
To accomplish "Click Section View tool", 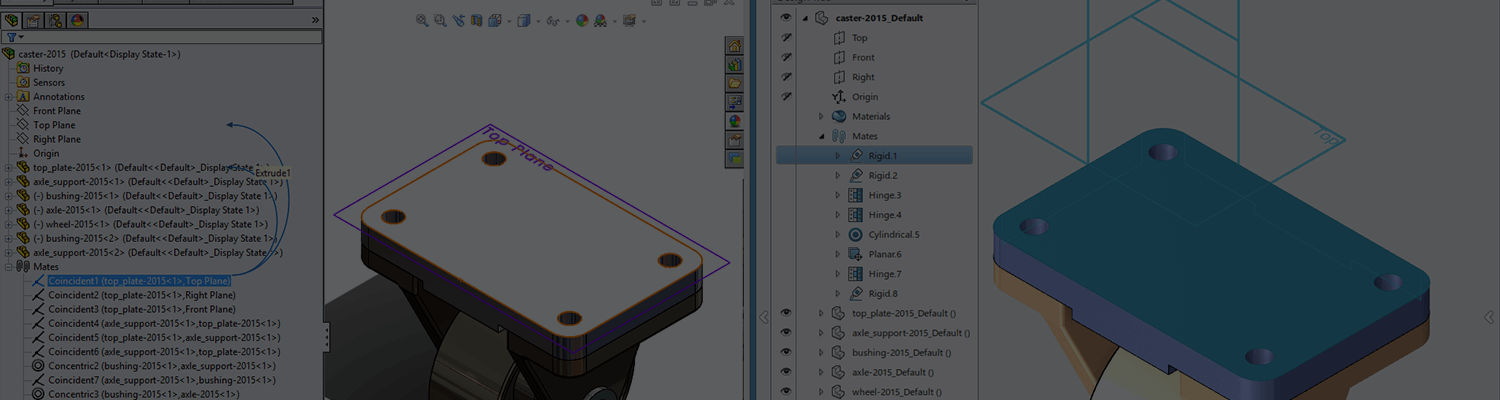I will (x=476, y=20).
